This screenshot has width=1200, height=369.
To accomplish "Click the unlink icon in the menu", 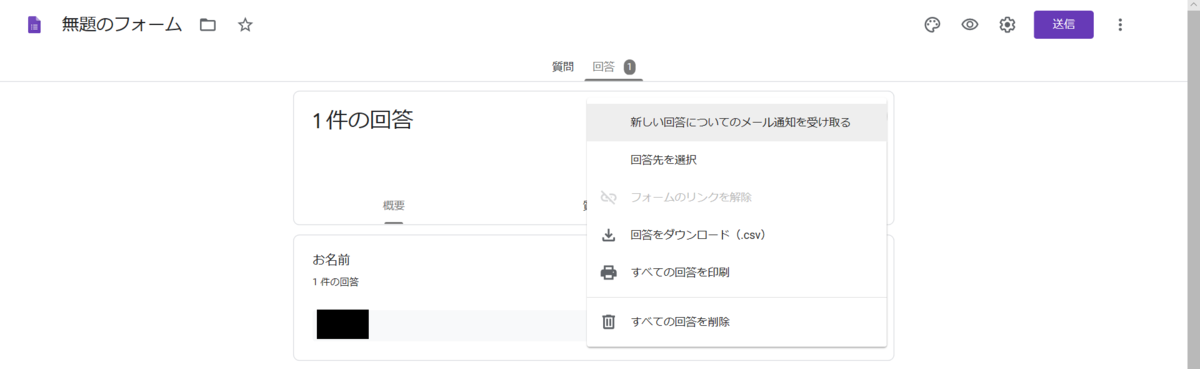I will click(608, 197).
